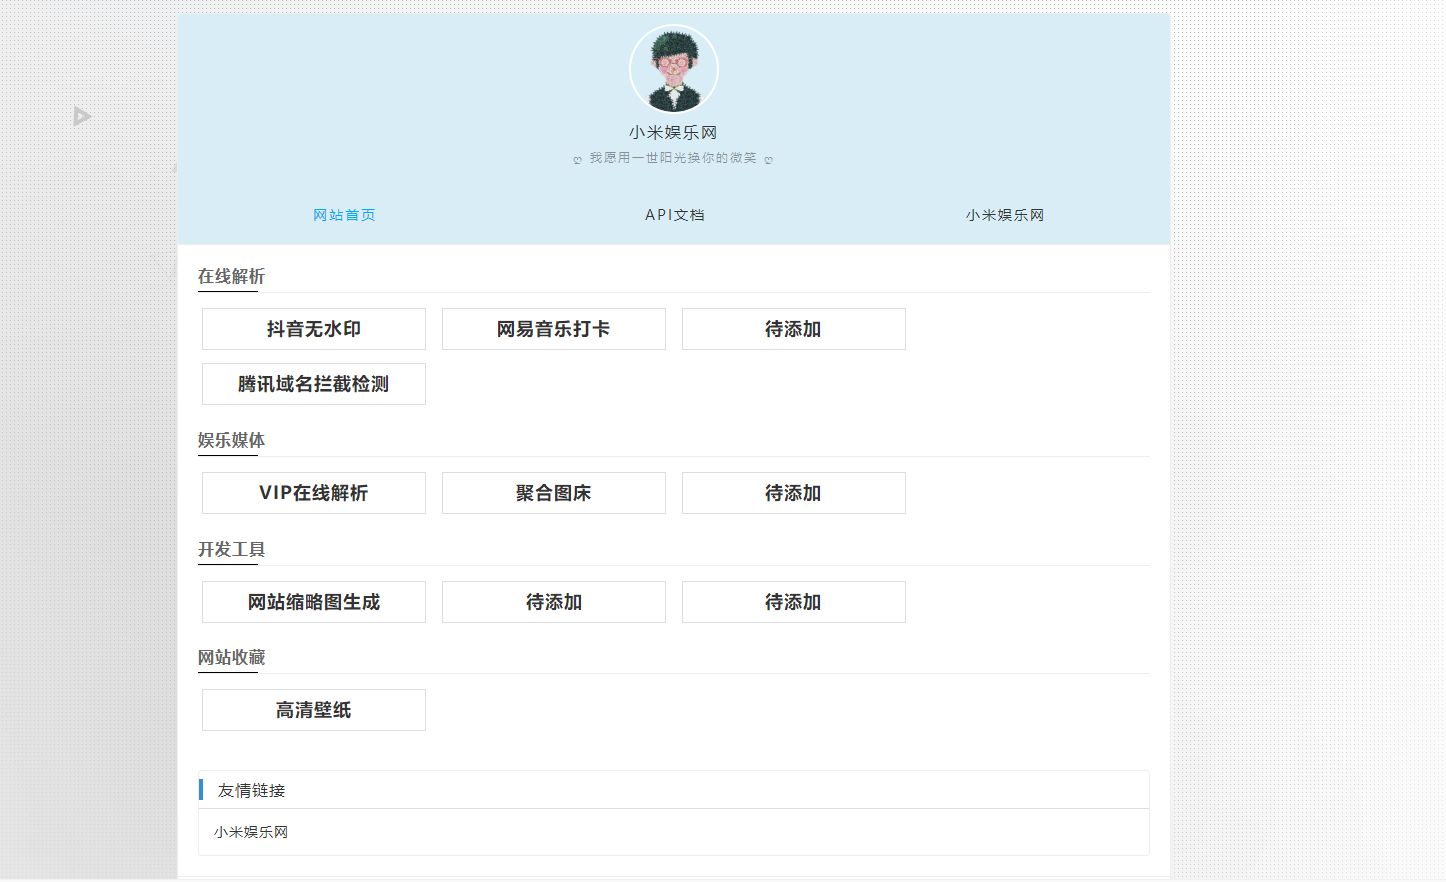Image resolution: width=1446 pixels, height=882 pixels.
Task: Click the middle 待添加 placeholder under 开发工具
Action: click(553, 602)
